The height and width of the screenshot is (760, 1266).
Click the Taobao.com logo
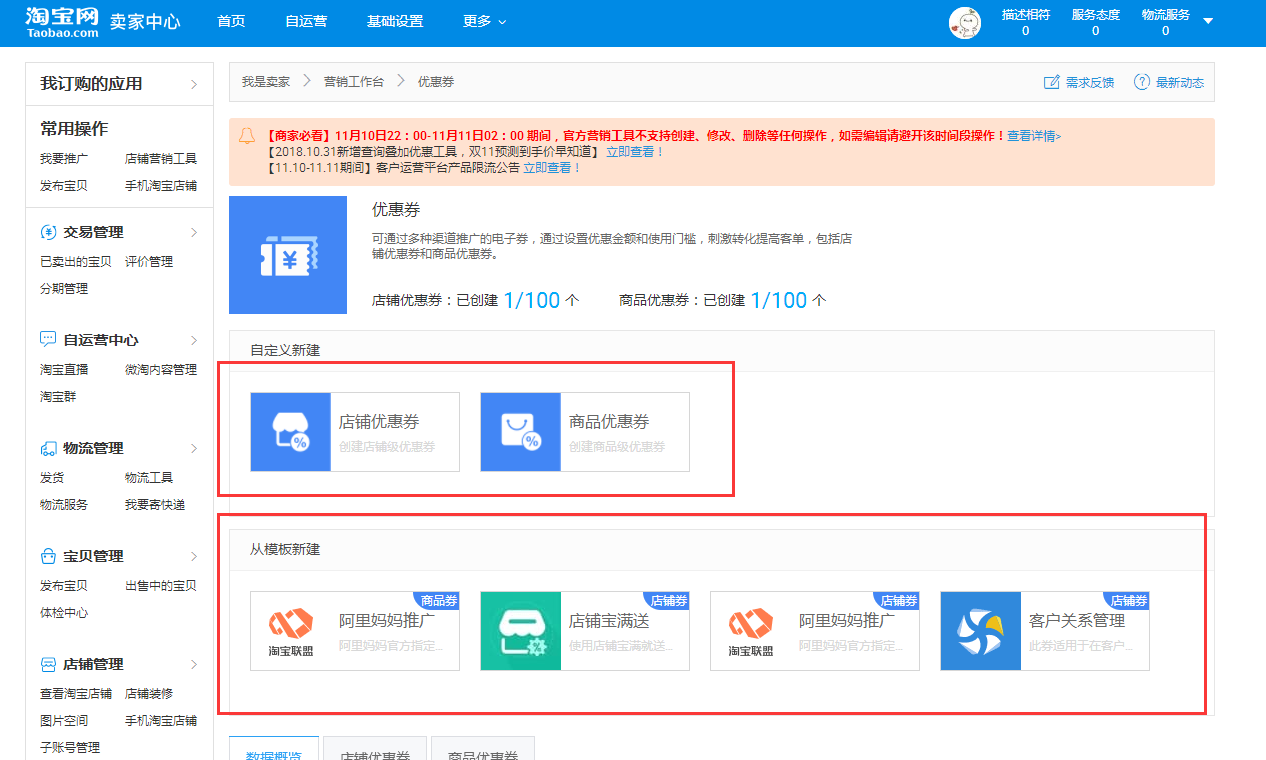62,22
